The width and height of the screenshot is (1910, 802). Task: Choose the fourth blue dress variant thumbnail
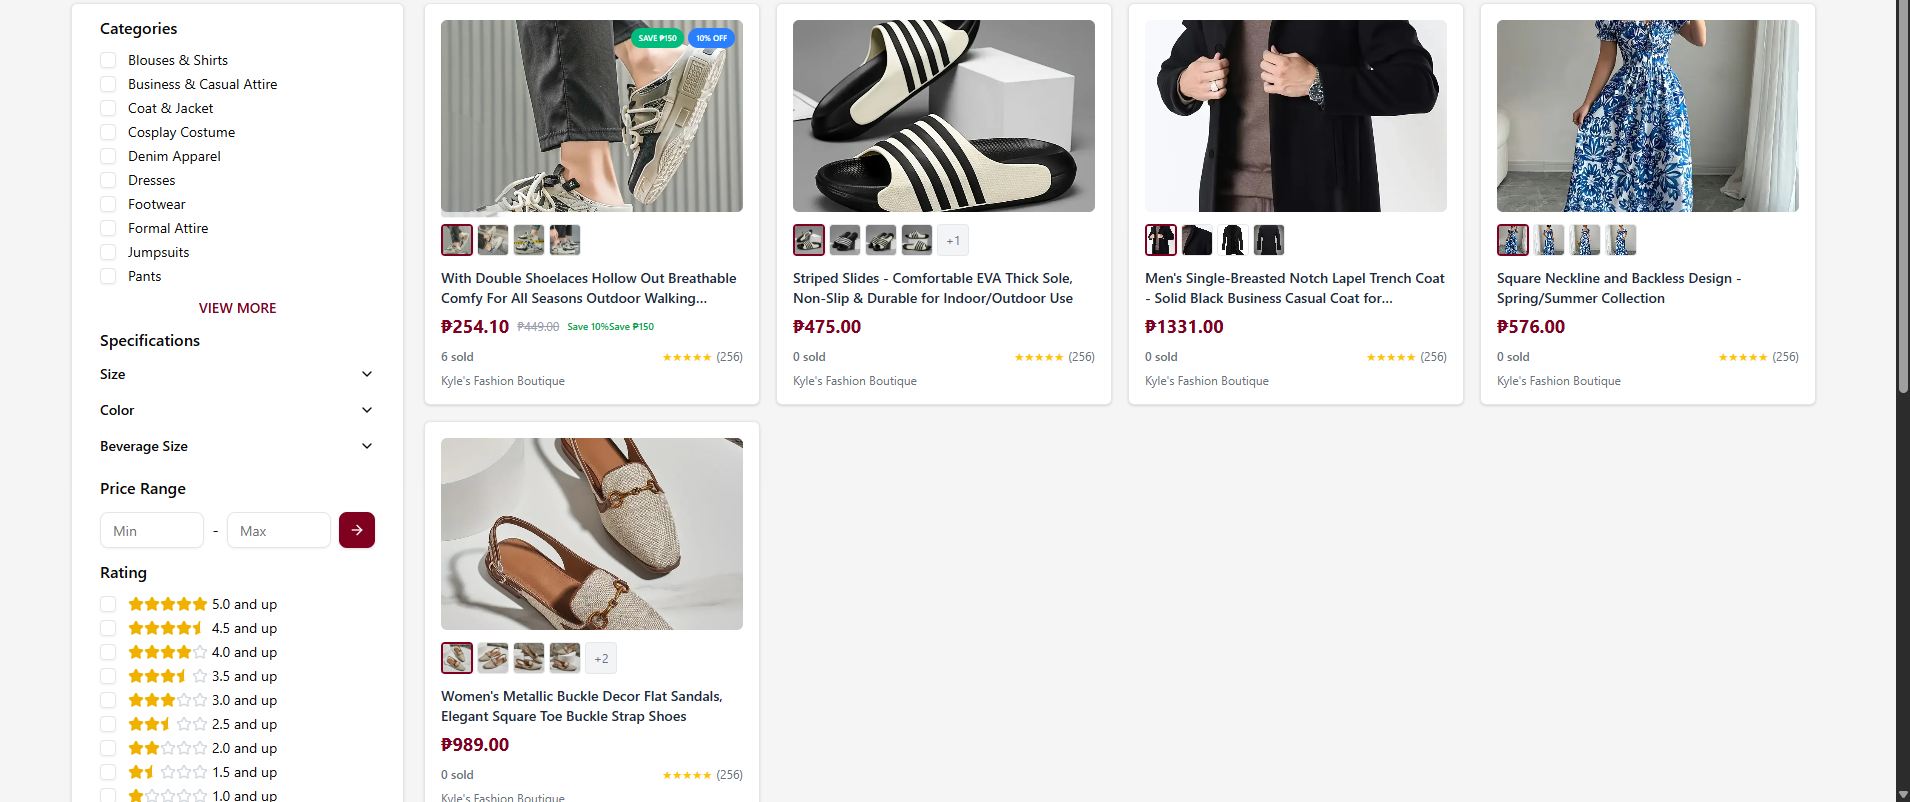click(1621, 240)
